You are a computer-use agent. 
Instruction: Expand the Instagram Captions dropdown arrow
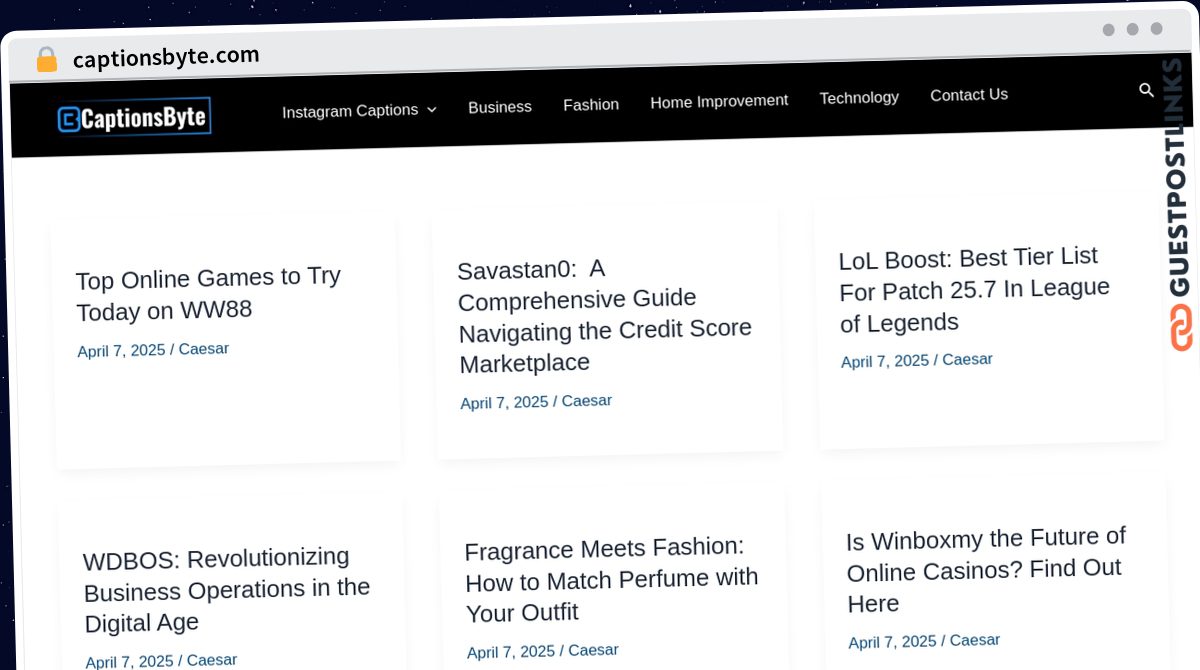click(x=431, y=109)
